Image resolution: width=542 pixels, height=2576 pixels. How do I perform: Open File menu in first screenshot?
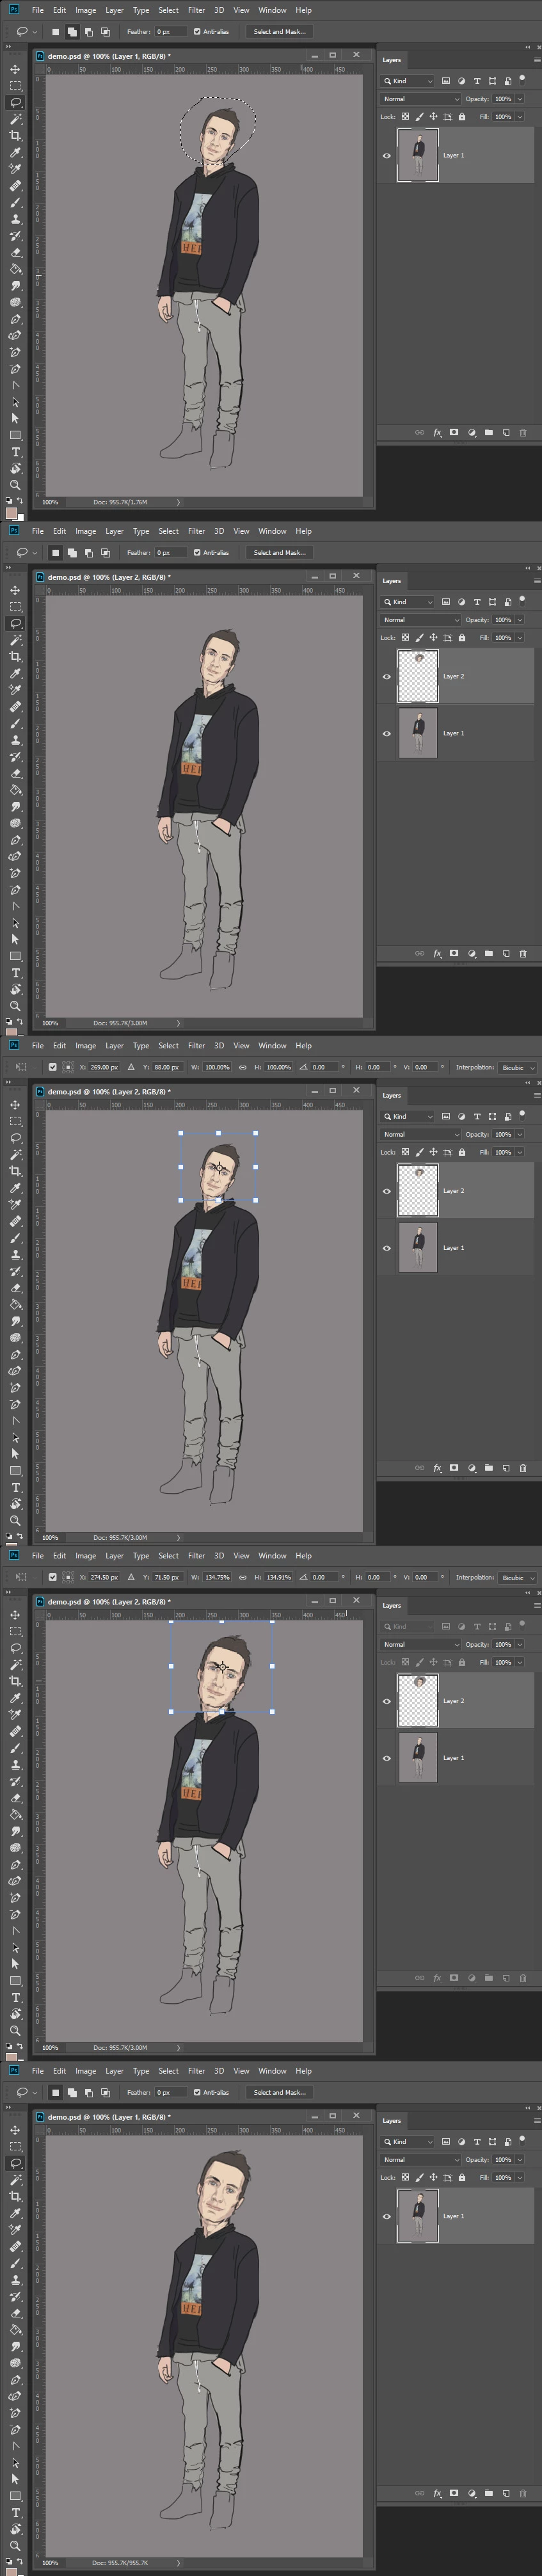tap(37, 10)
